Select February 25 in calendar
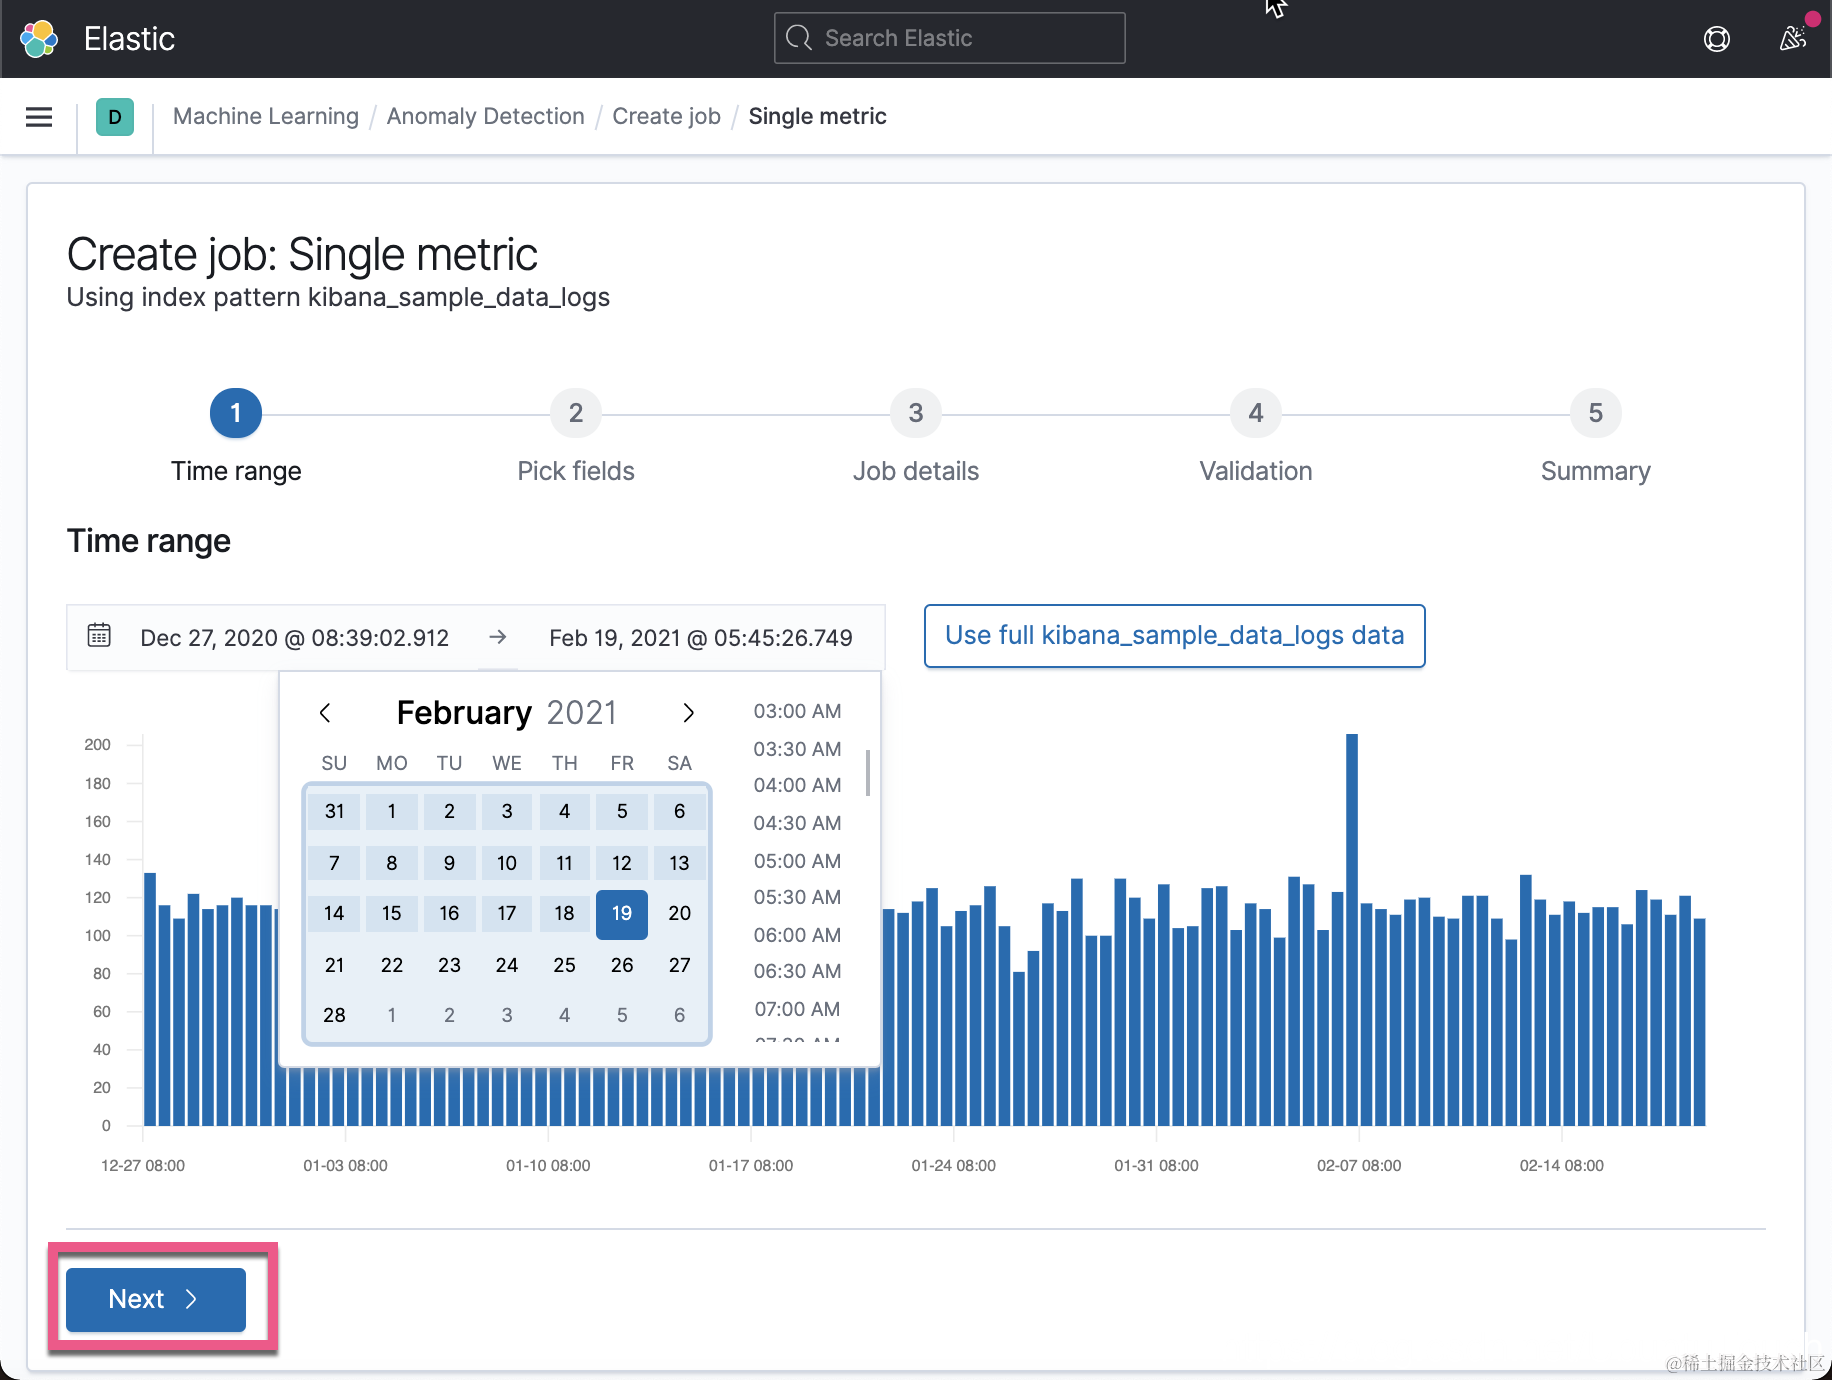 click(x=565, y=965)
